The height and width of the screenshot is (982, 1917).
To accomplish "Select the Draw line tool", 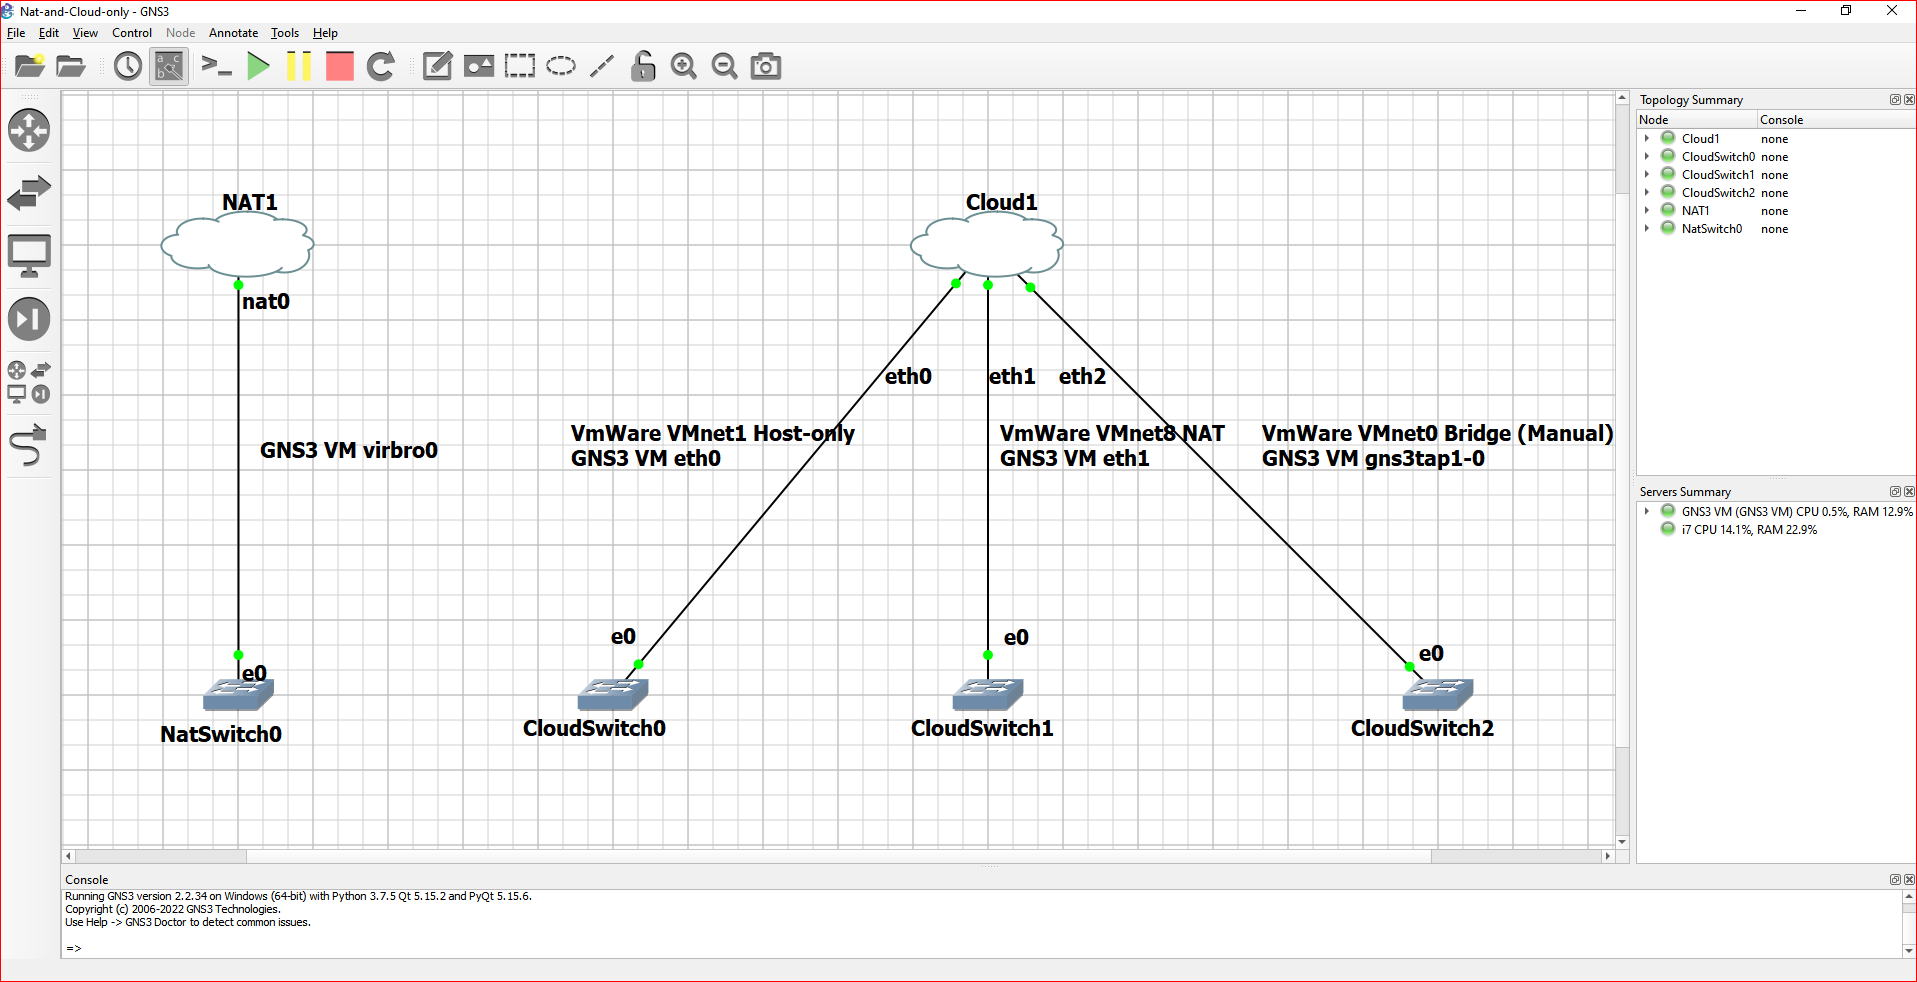I will [x=602, y=66].
